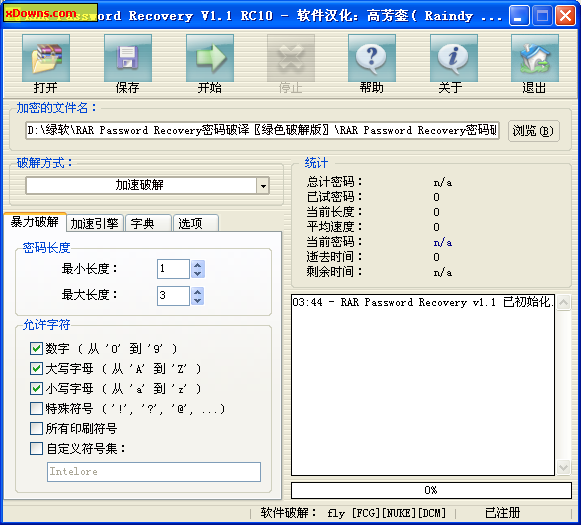The height and width of the screenshot is (525, 581).
Task: Click the encrypted file path field
Action: [x=262, y=130]
